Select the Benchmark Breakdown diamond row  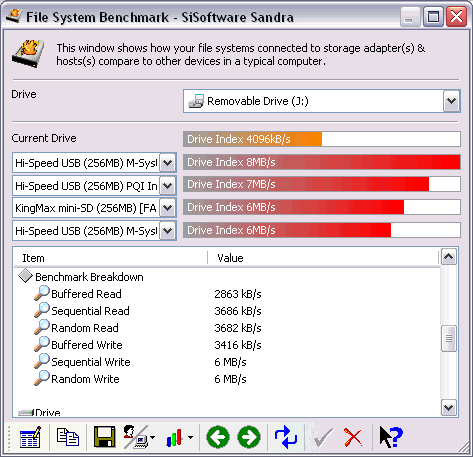pyautogui.click(x=81, y=277)
